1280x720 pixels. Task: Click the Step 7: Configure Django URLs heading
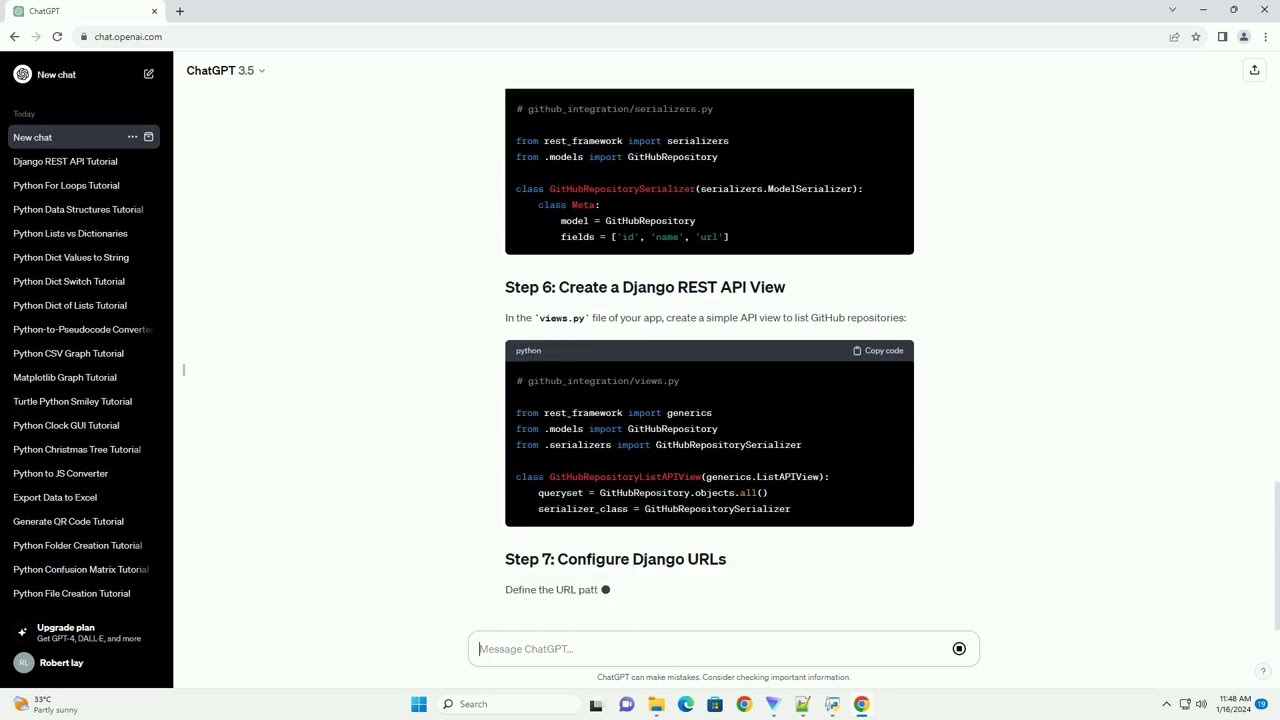click(615, 559)
